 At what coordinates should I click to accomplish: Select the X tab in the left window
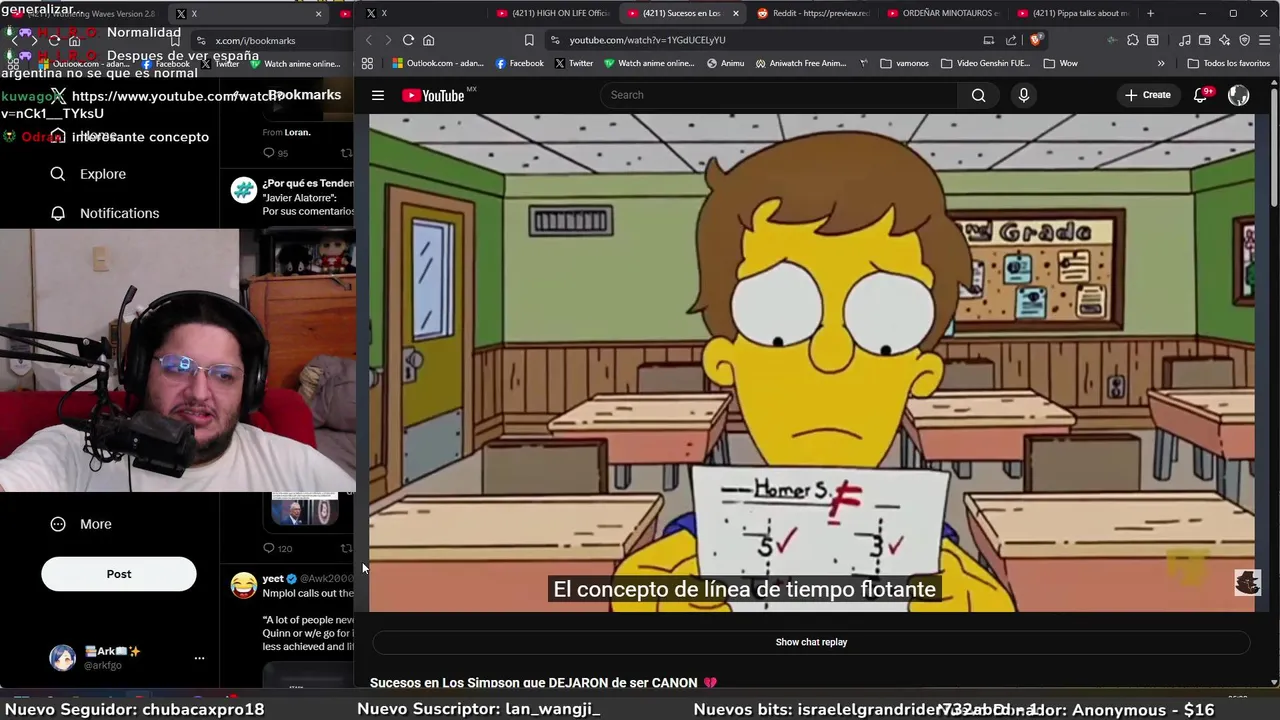250,14
